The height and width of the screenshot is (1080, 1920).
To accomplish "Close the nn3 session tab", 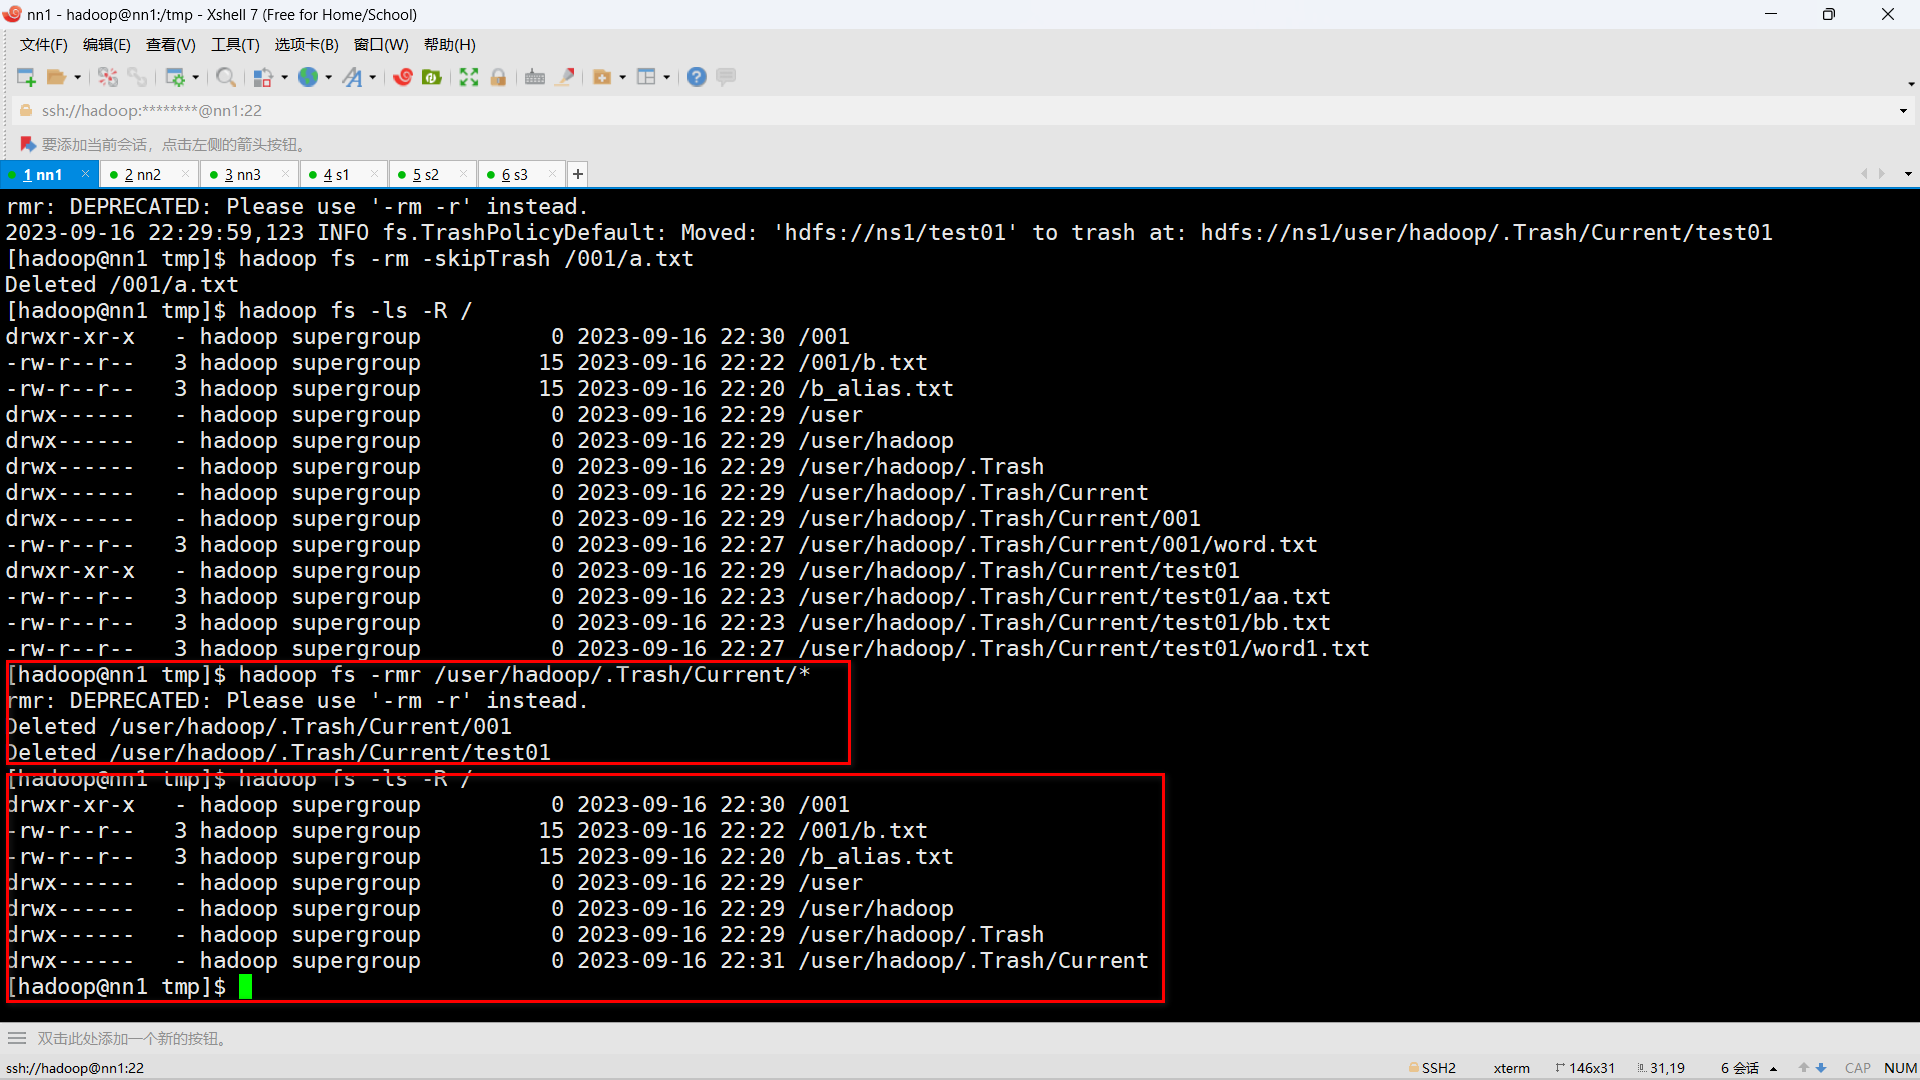I will coord(285,174).
